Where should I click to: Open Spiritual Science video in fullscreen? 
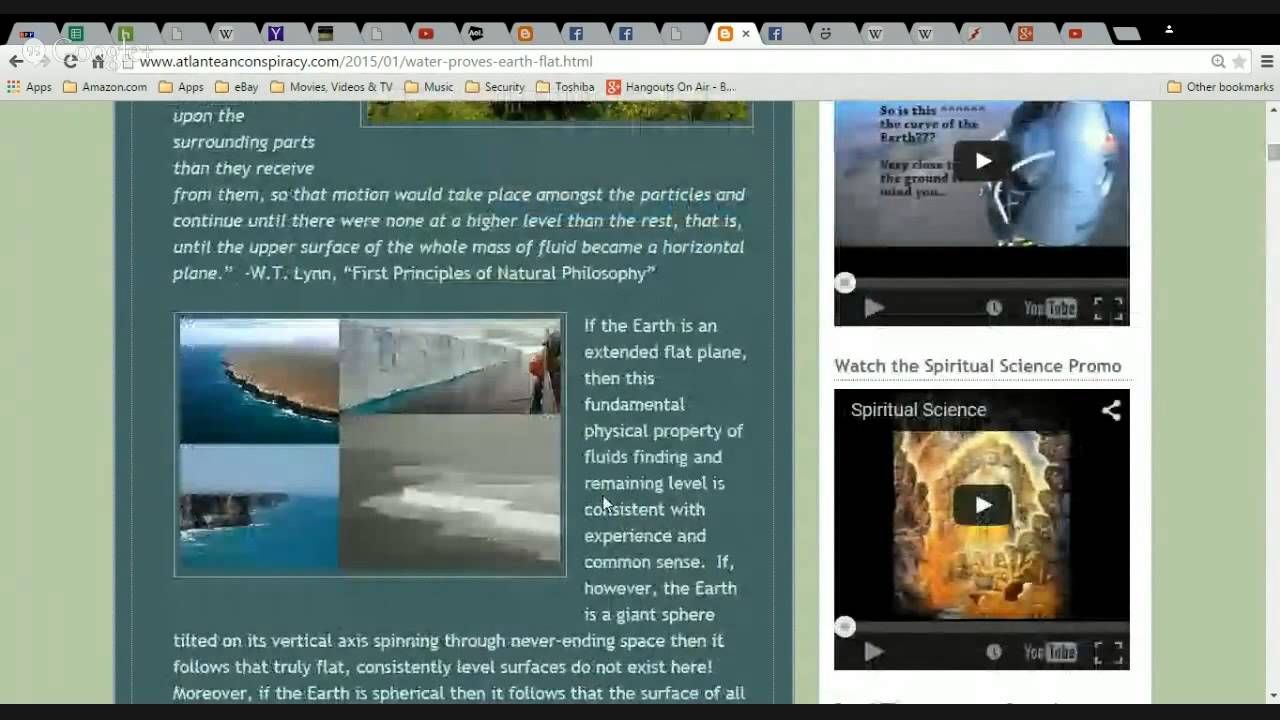(1107, 652)
